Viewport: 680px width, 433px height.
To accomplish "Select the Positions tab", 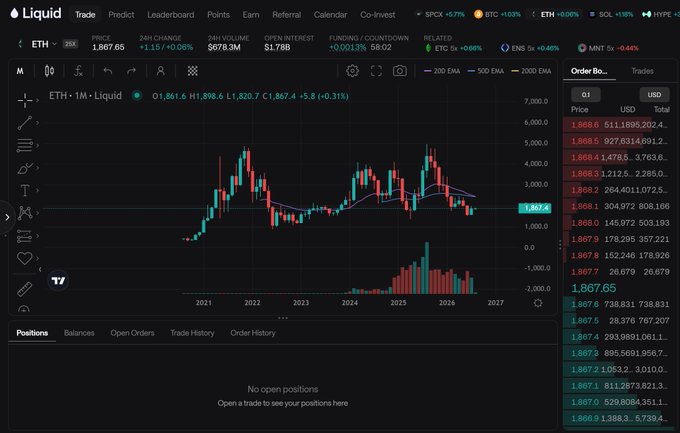I will tap(32, 333).
